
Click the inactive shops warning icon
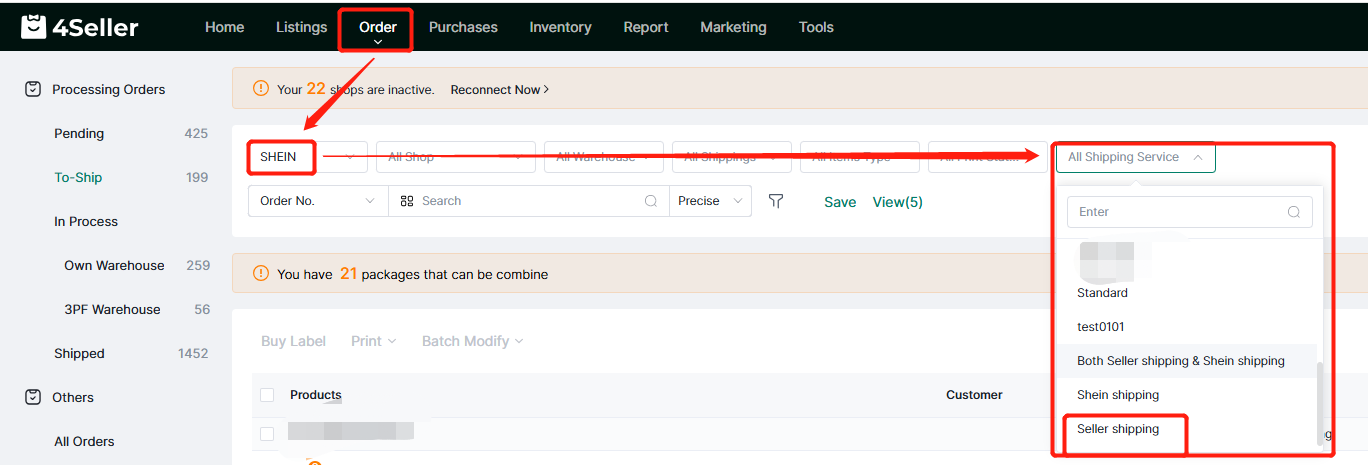coord(261,89)
